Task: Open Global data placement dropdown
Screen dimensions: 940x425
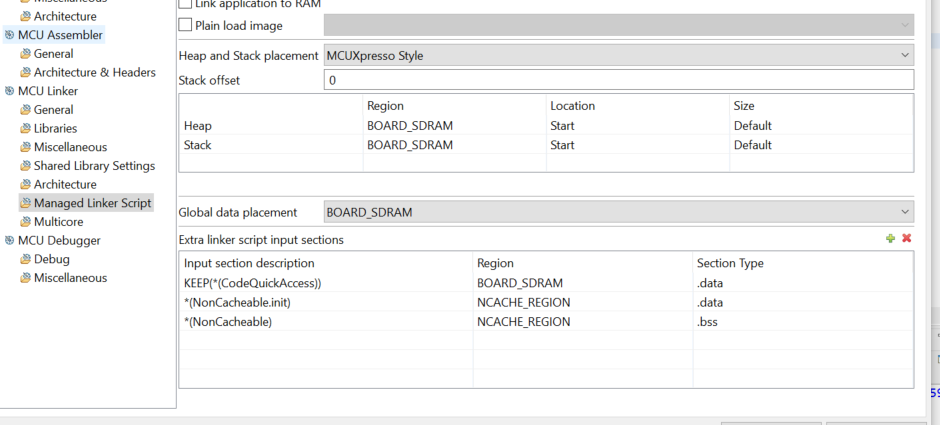Action: 618,212
